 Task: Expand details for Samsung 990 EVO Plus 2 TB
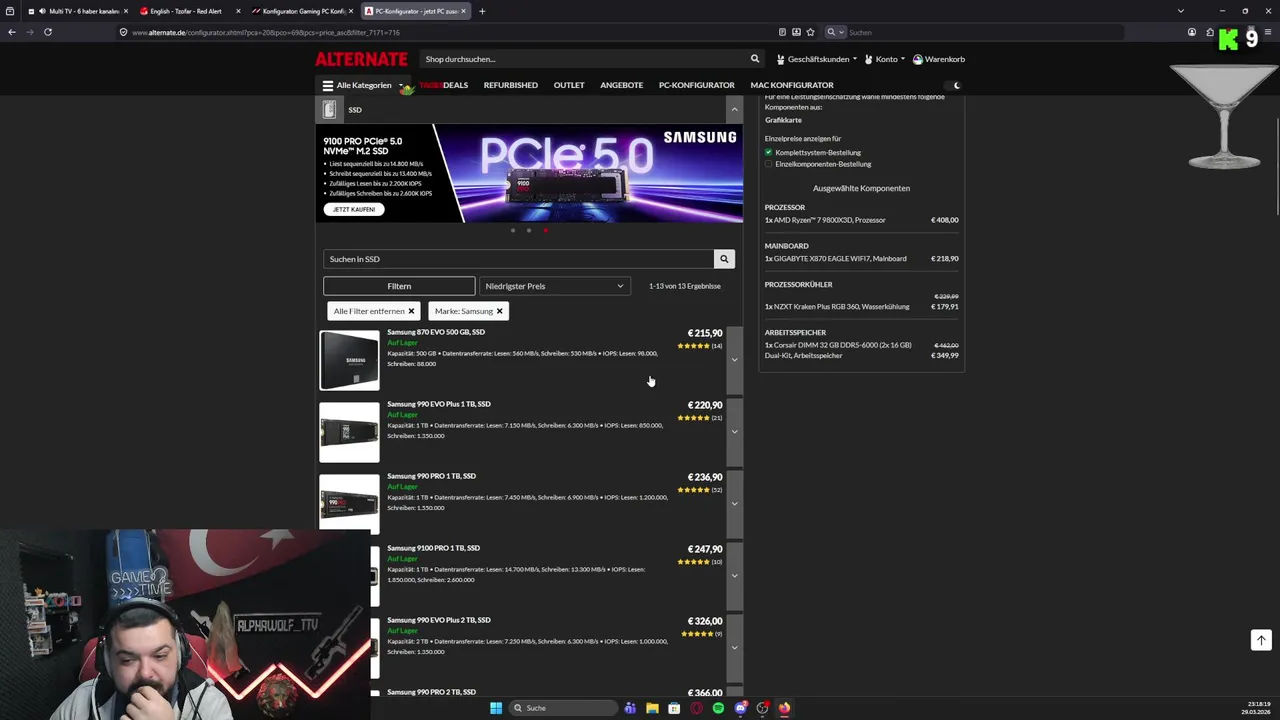(734, 648)
